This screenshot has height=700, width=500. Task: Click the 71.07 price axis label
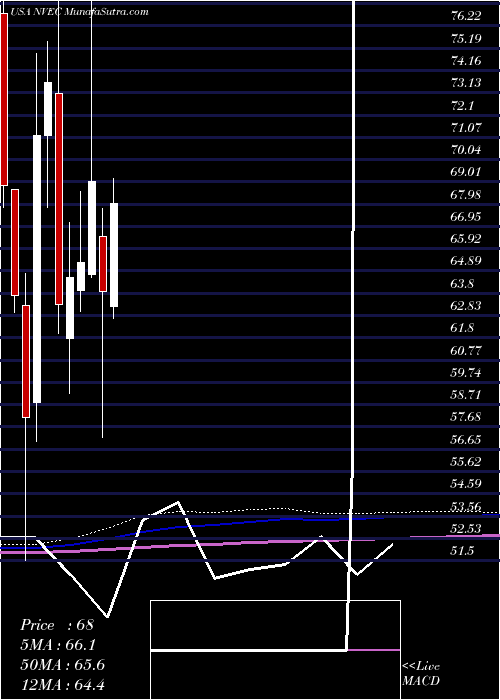tap(466, 128)
